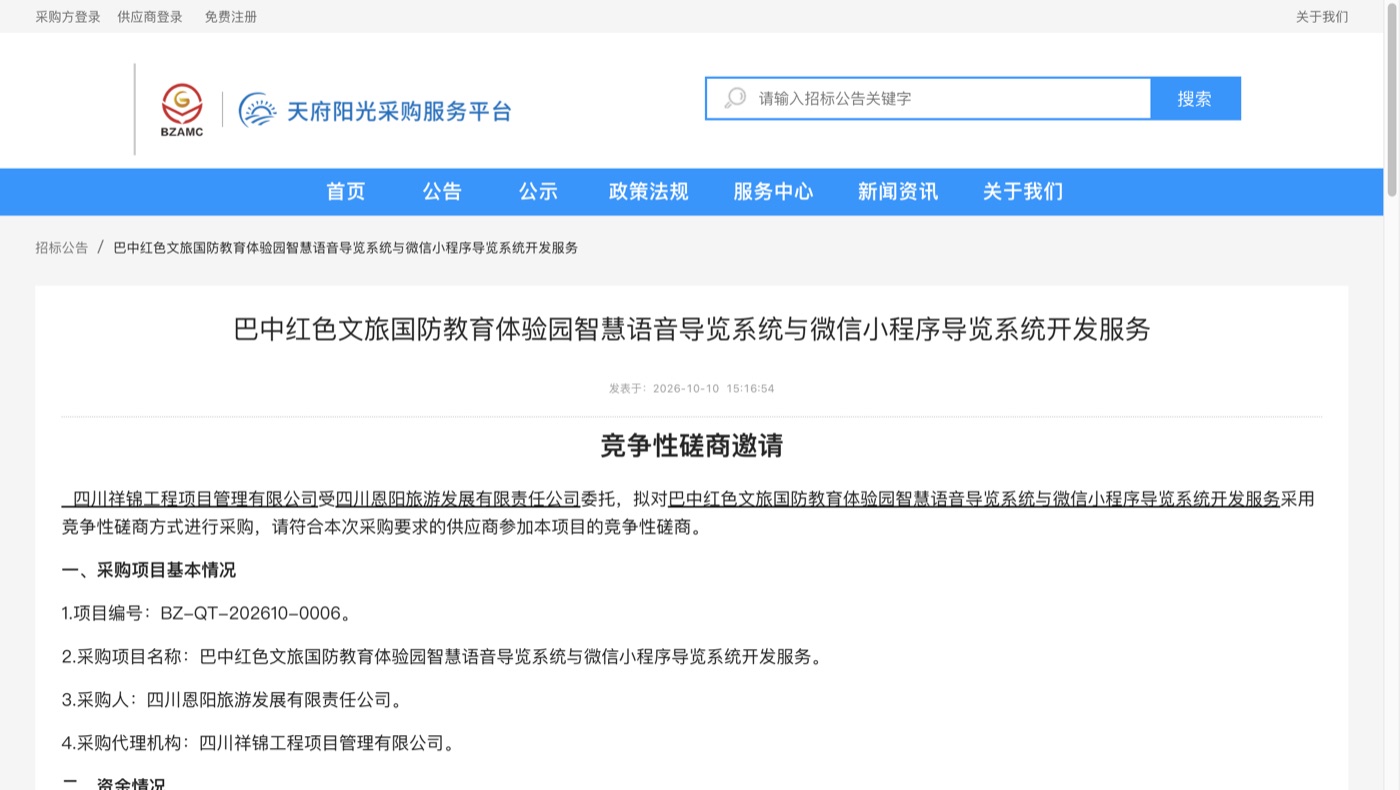Open the 采购方登录 link
The height and width of the screenshot is (790, 1400).
tap(68, 16)
